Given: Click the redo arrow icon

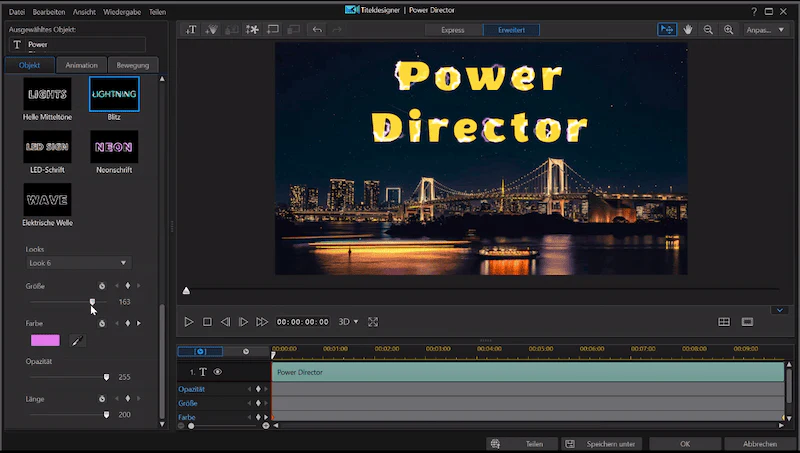Looking at the screenshot, I should point(337,30).
